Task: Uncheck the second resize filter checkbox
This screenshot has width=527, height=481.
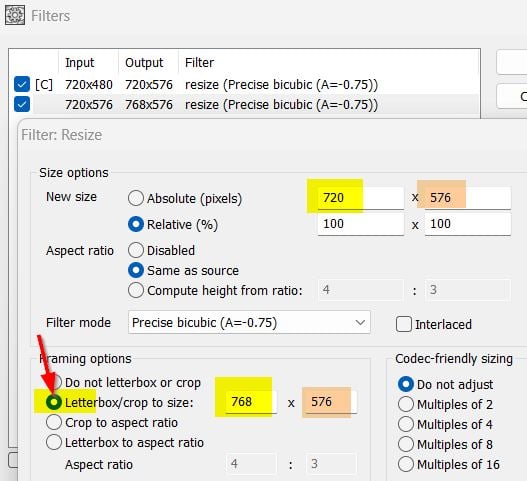Action: click(22, 104)
